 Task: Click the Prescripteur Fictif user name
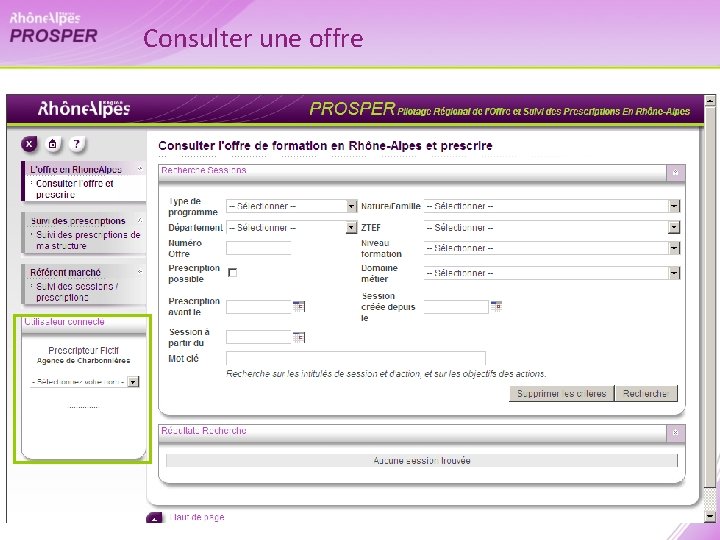84,350
